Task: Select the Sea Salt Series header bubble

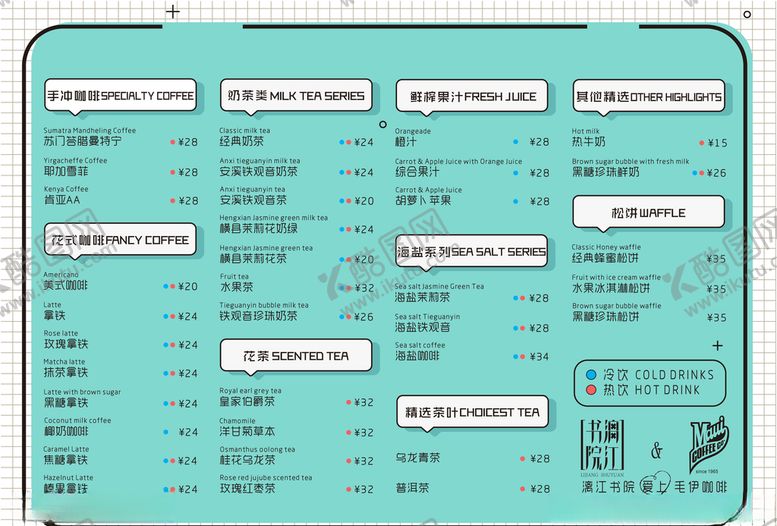Action: tap(472, 251)
